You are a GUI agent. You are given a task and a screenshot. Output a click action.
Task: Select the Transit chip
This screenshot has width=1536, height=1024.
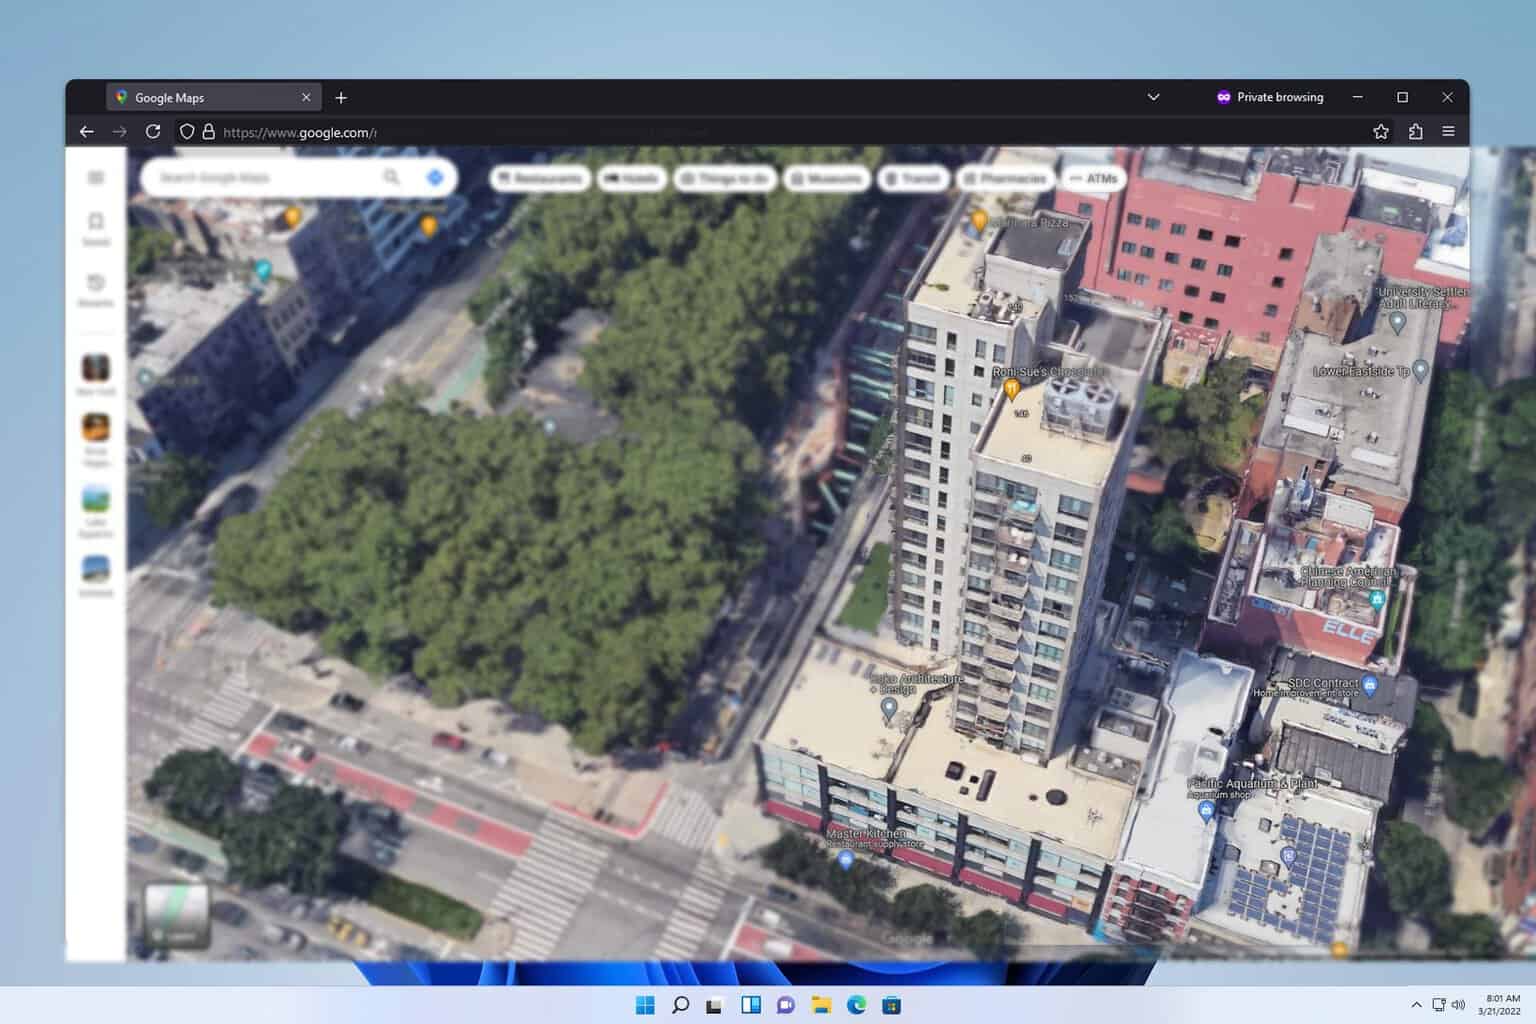913,178
